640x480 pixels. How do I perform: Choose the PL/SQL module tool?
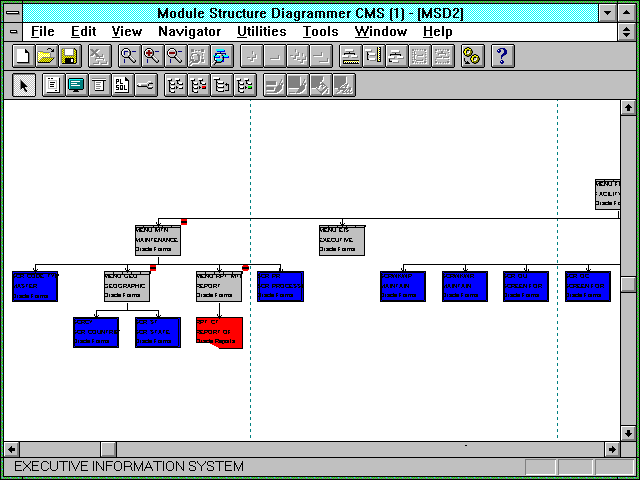(x=121, y=85)
